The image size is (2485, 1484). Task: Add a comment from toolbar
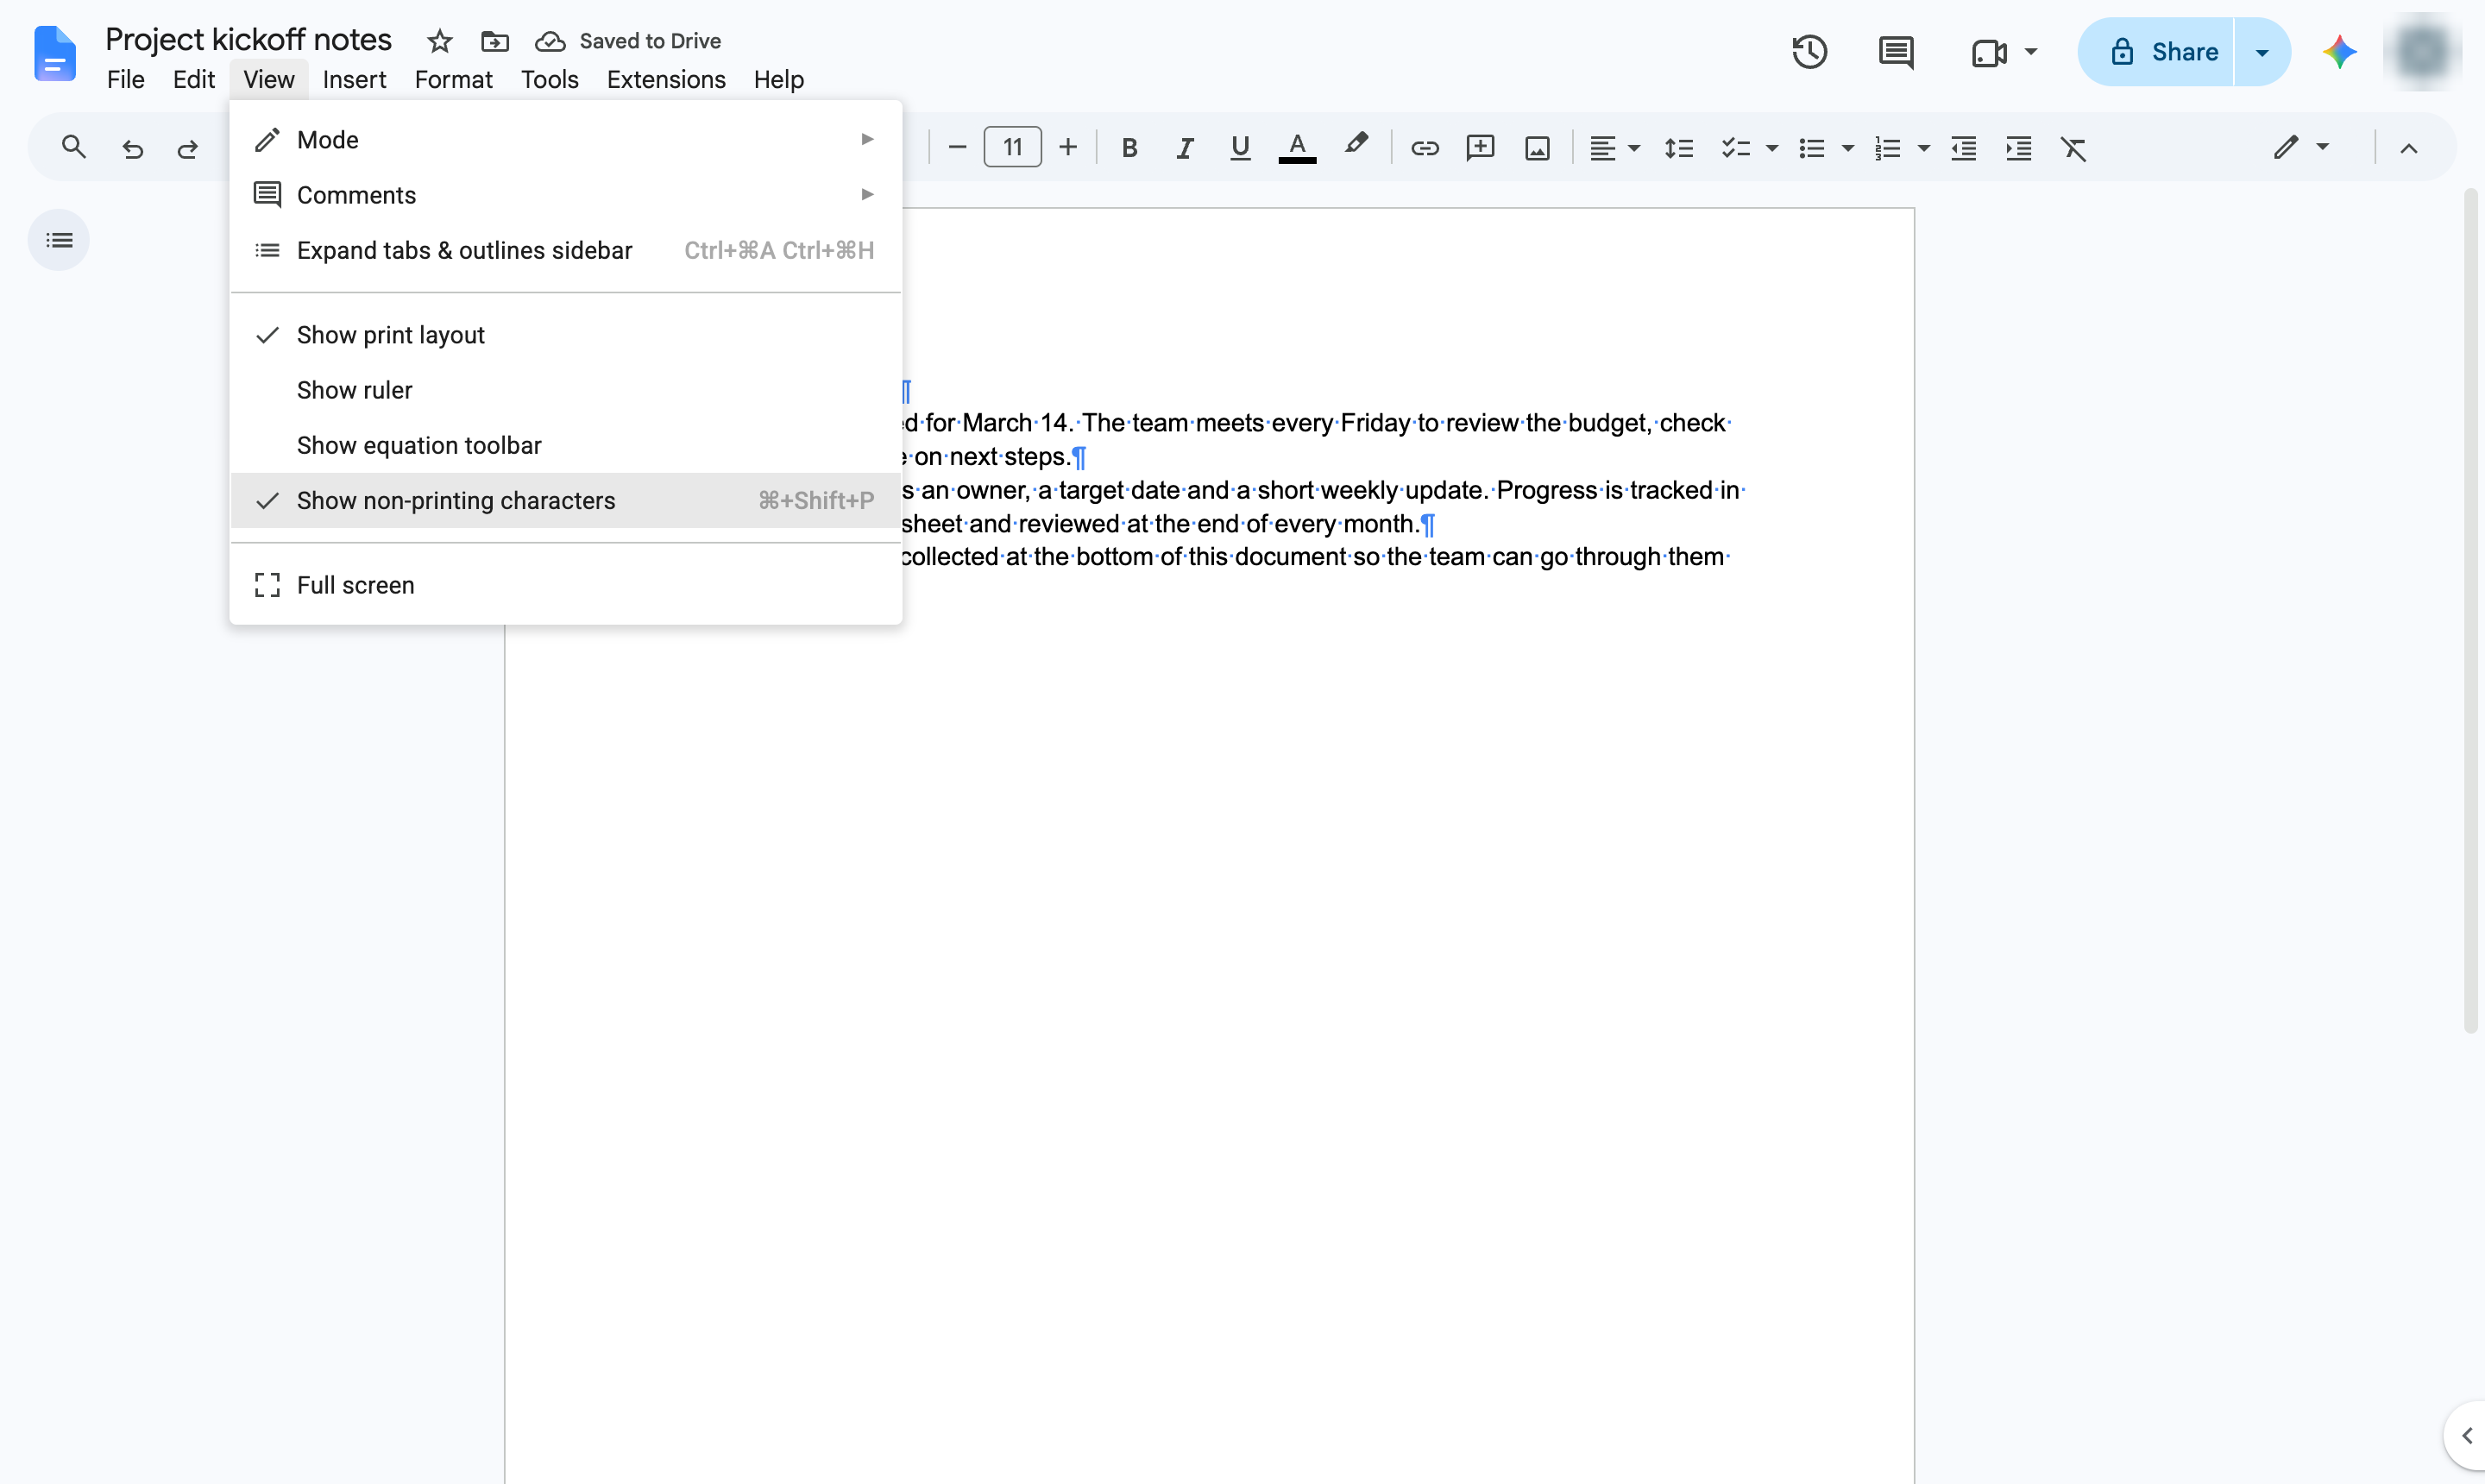pyautogui.click(x=1480, y=148)
